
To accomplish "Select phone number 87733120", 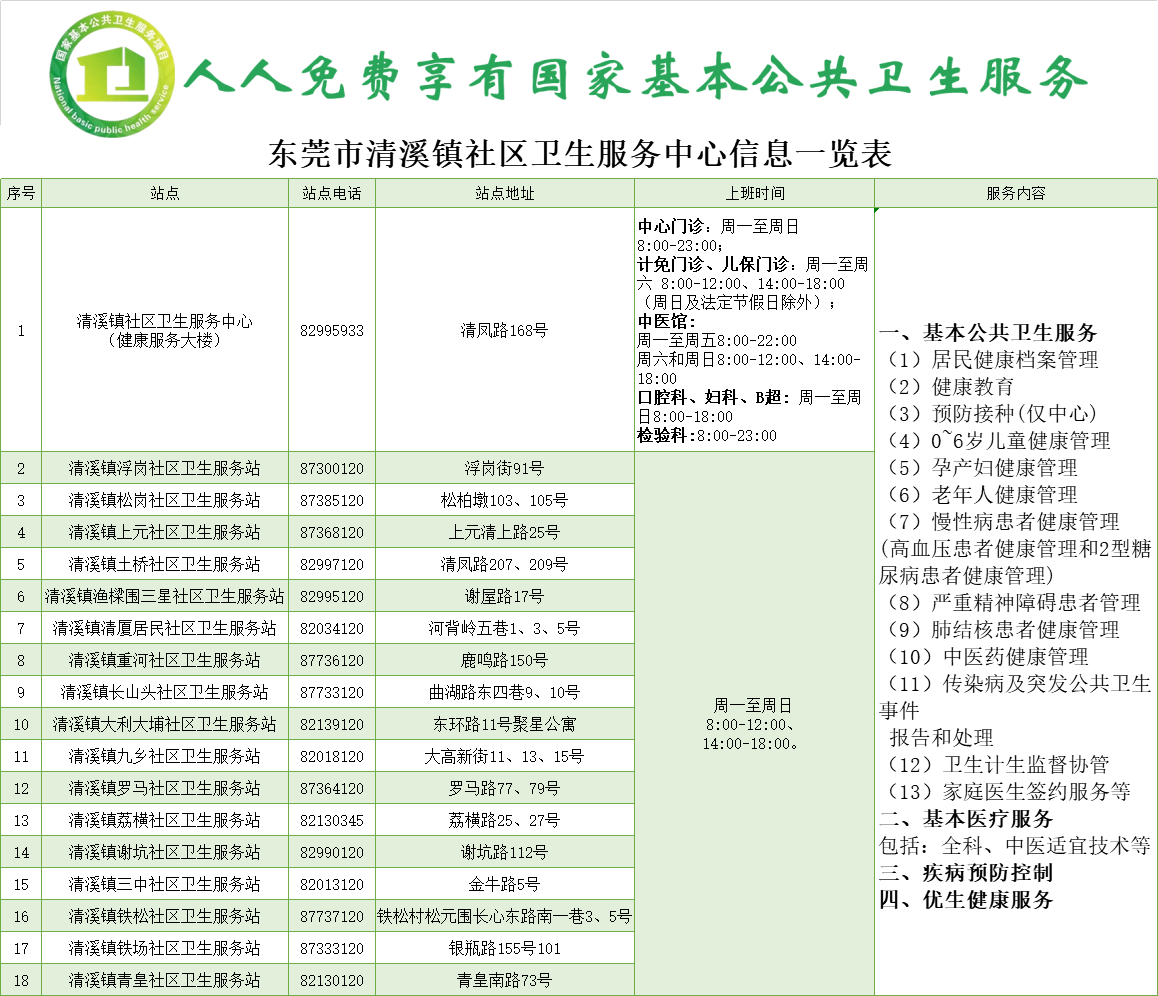I will 332,693.
